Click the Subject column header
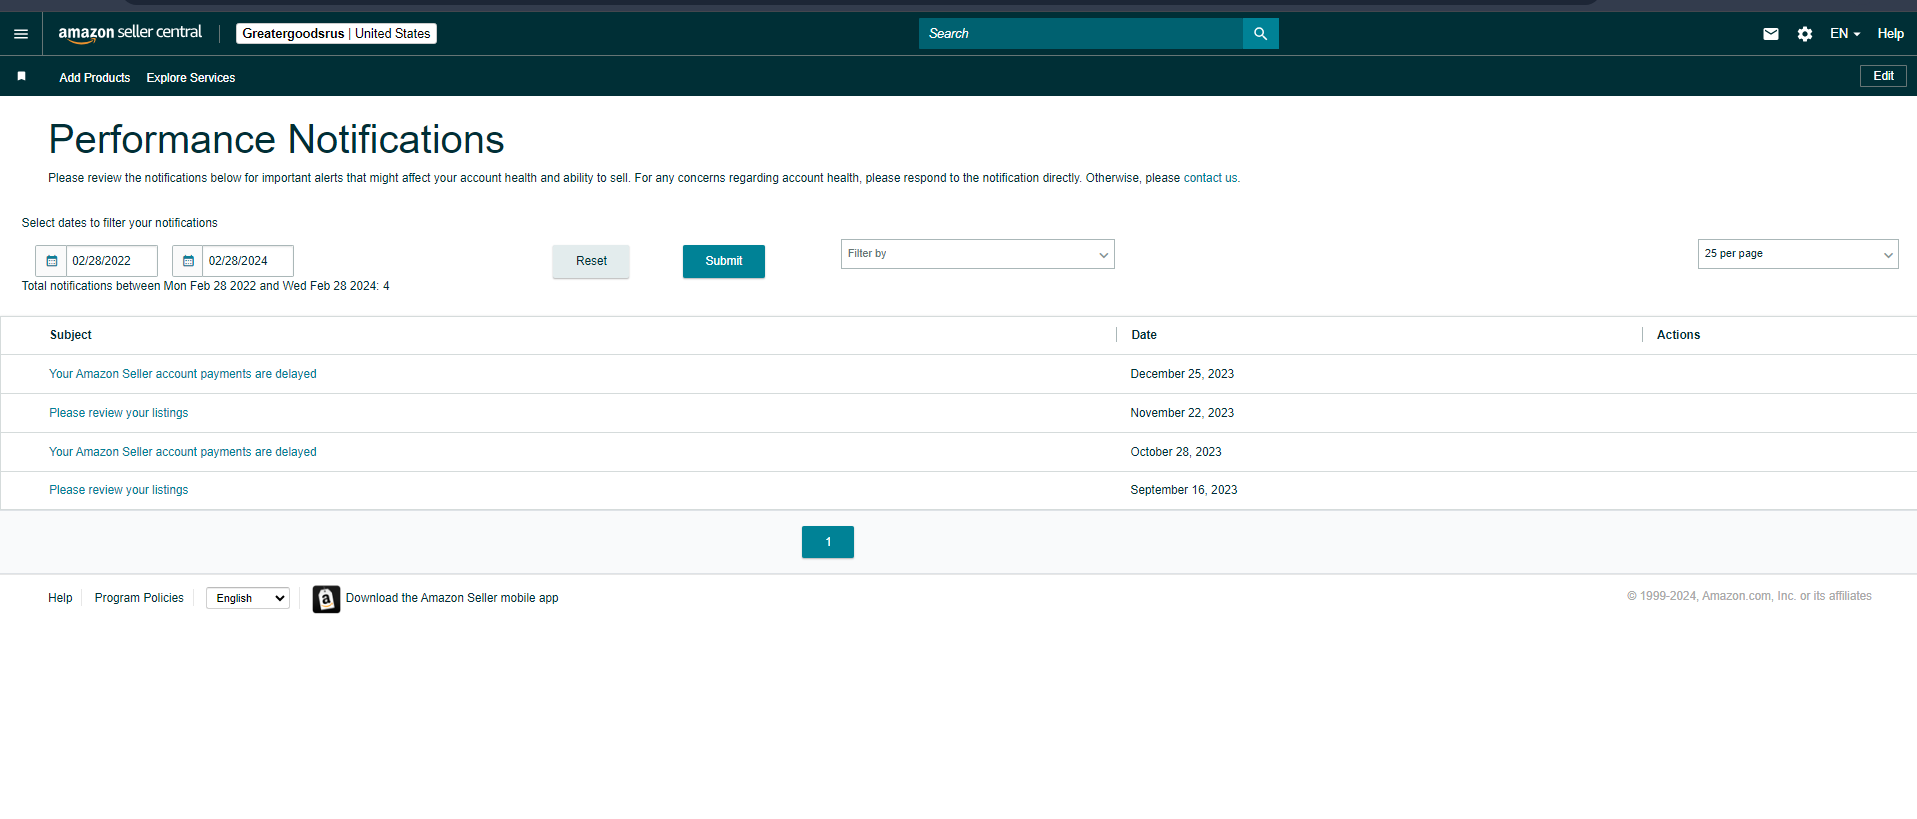 [71, 335]
